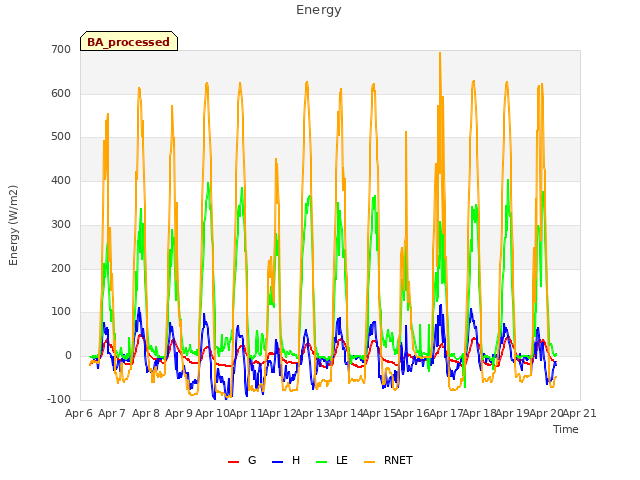The image size is (640, 480).
Task: Click the 300 y-axis tick label
Action: tap(61, 224)
